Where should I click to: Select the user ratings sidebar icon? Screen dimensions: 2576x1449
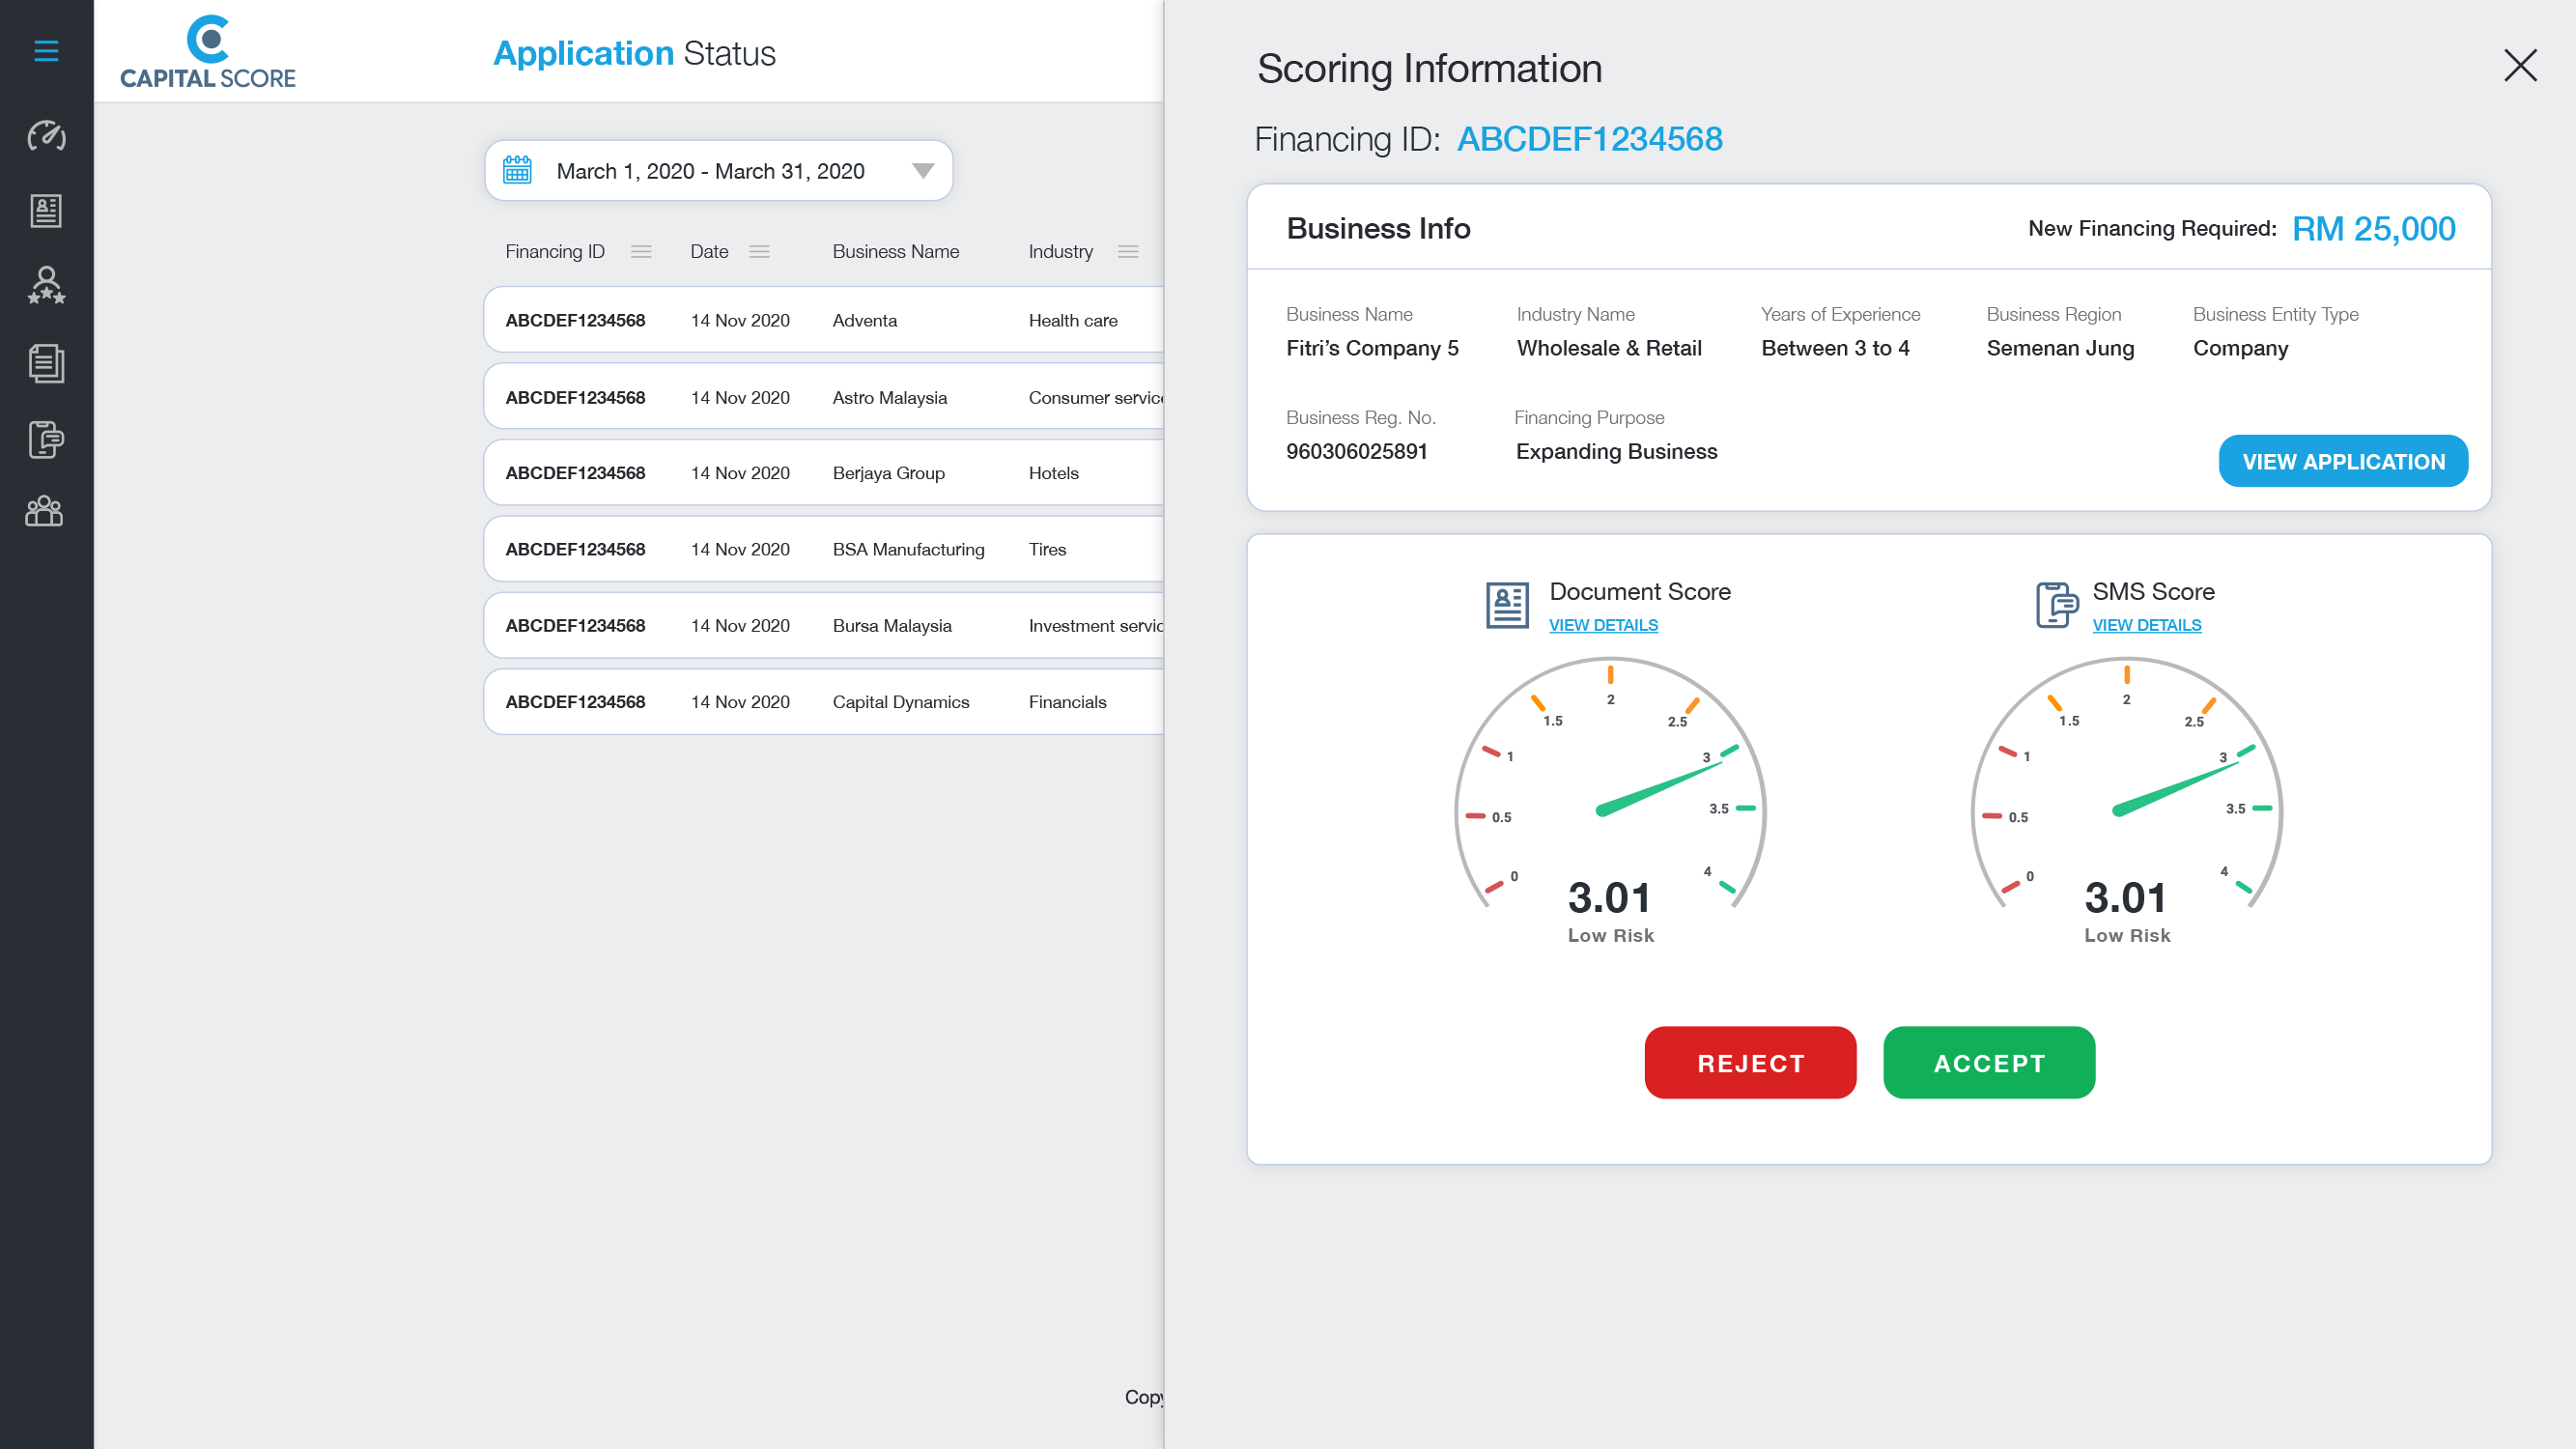46,286
